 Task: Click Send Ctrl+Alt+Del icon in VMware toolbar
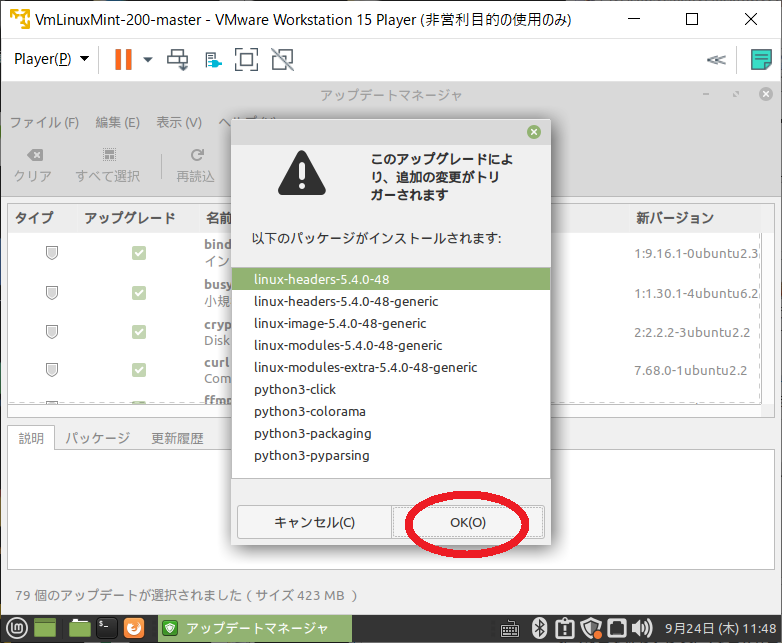click(x=178, y=59)
